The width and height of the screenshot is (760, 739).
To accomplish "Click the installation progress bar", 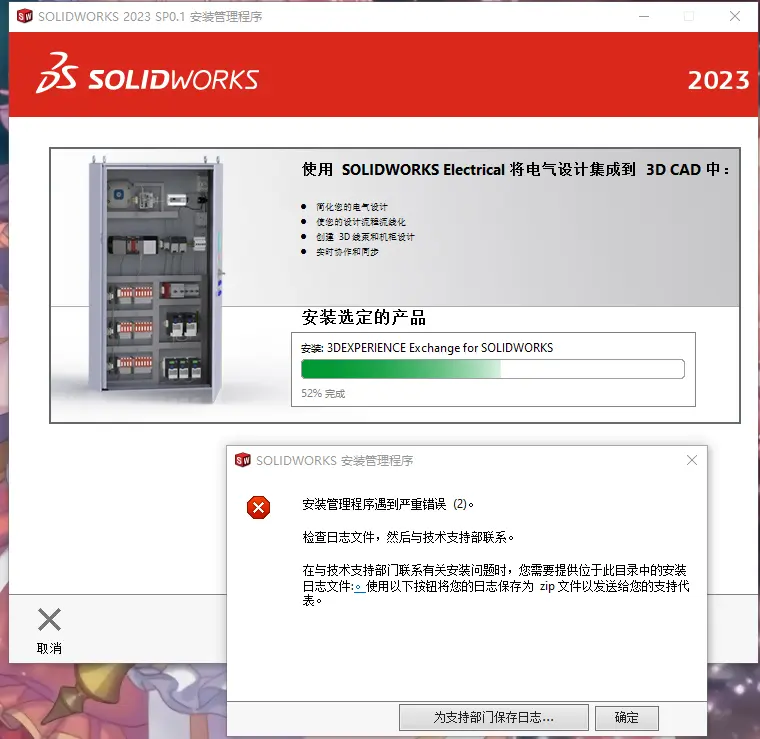I will pos(492,369).
